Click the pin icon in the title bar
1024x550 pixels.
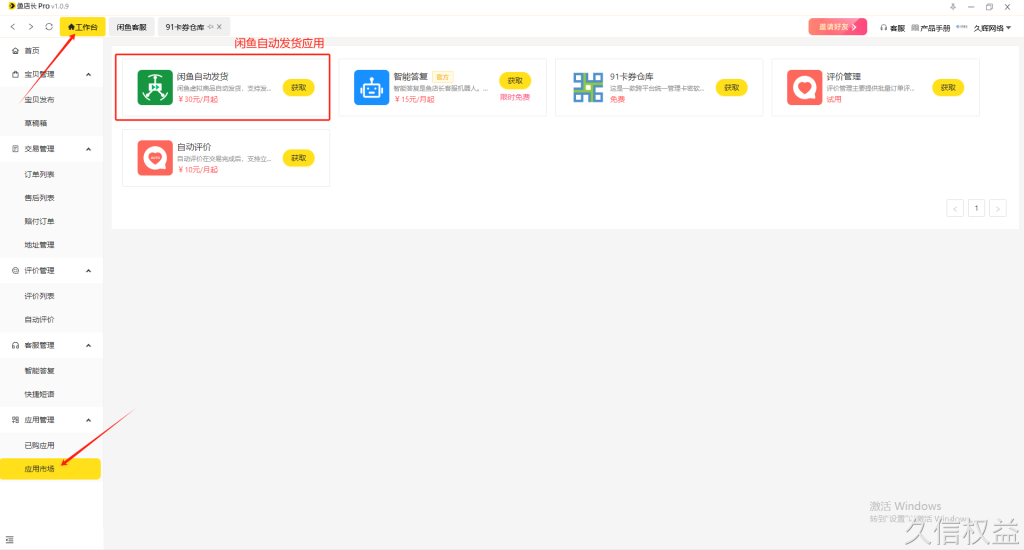(953, 7)
